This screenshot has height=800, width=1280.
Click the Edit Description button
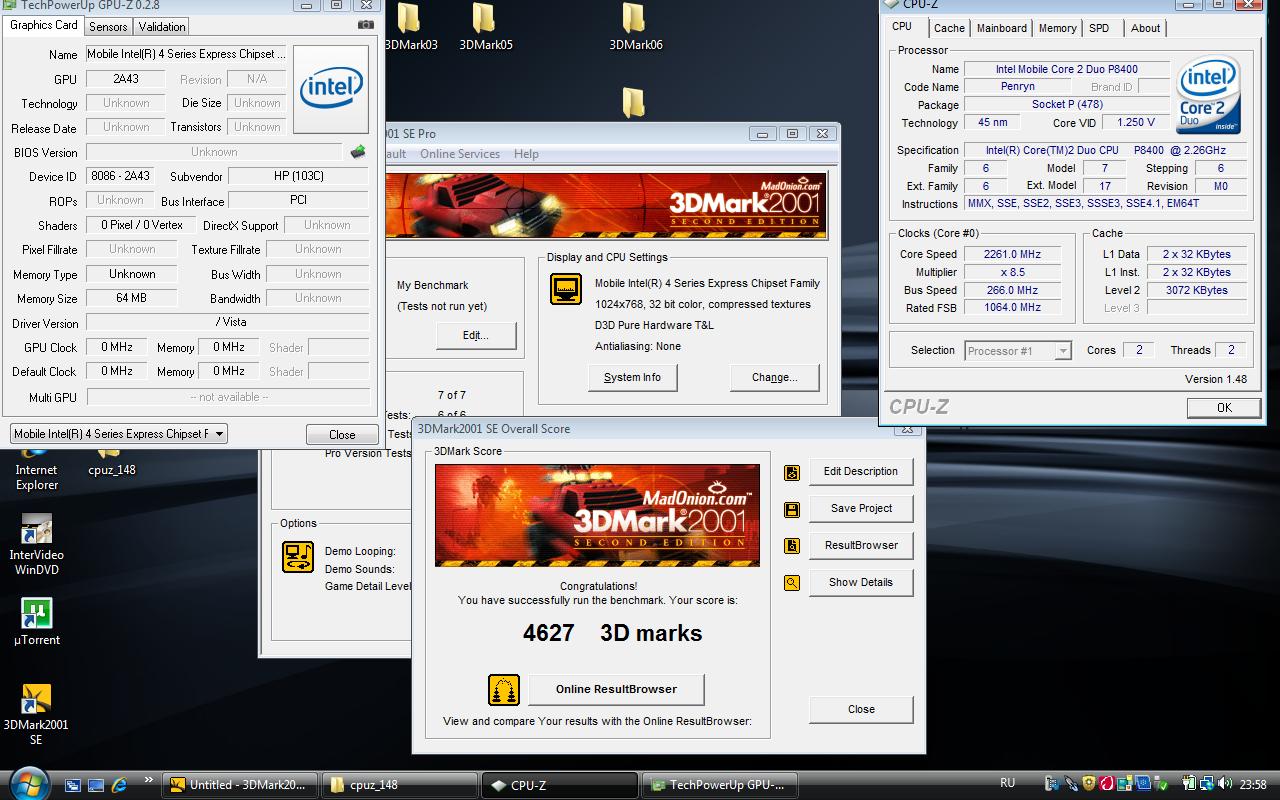point(861,472)
